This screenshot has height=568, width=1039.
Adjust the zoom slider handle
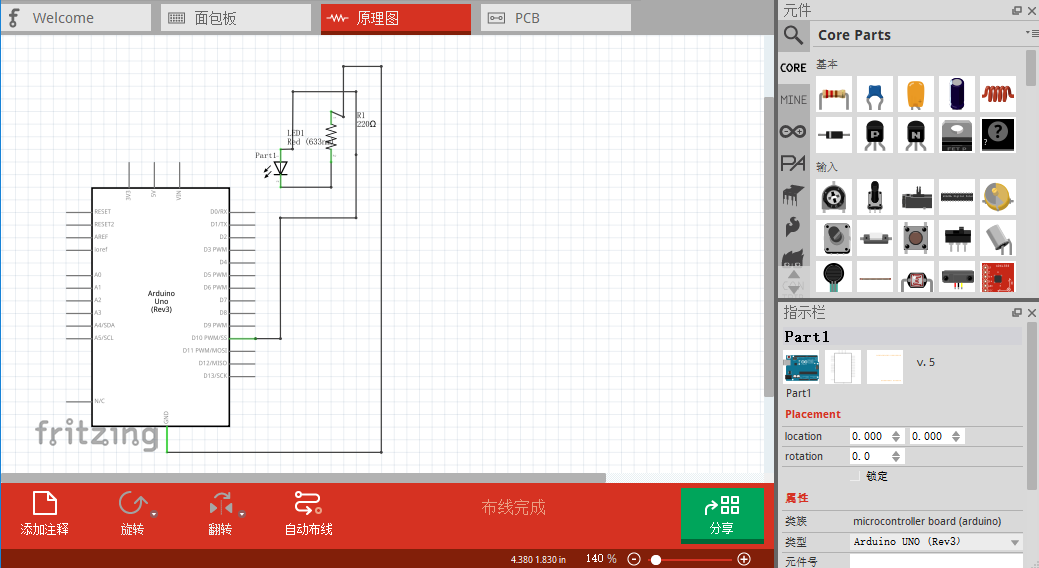[x=656, y=560]
